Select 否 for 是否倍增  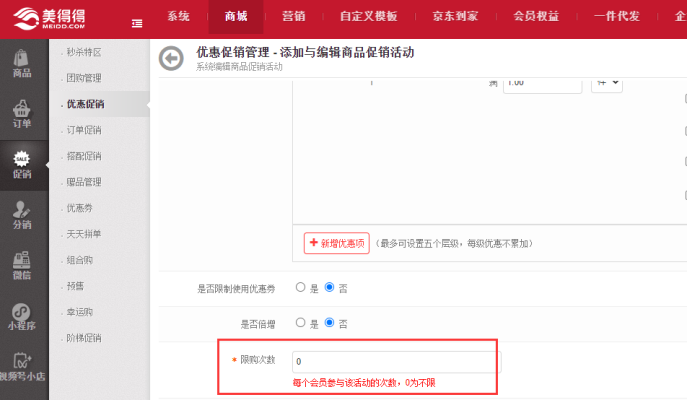click(329, 323)
